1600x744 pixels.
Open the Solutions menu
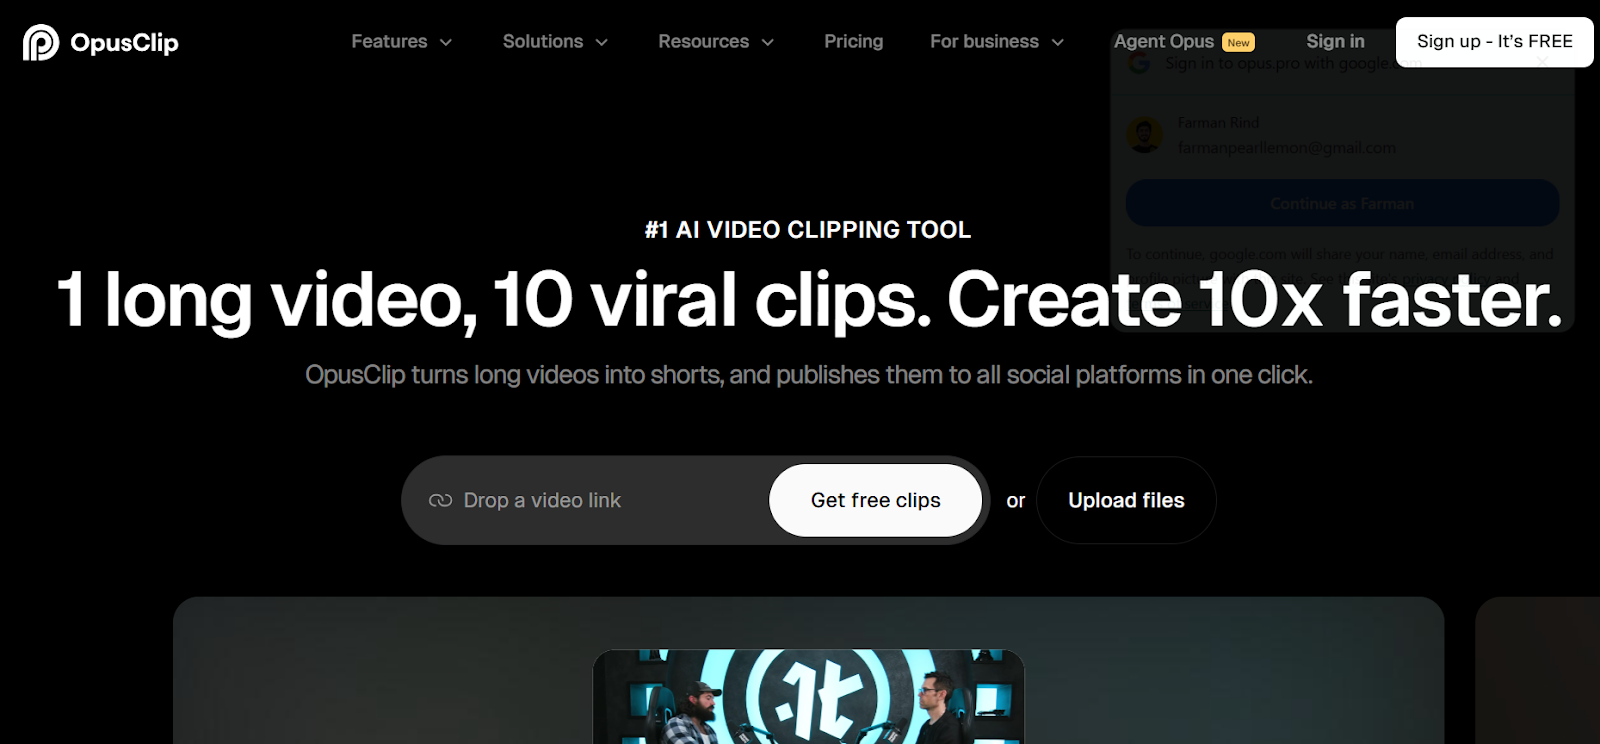(x=543, y=42)
